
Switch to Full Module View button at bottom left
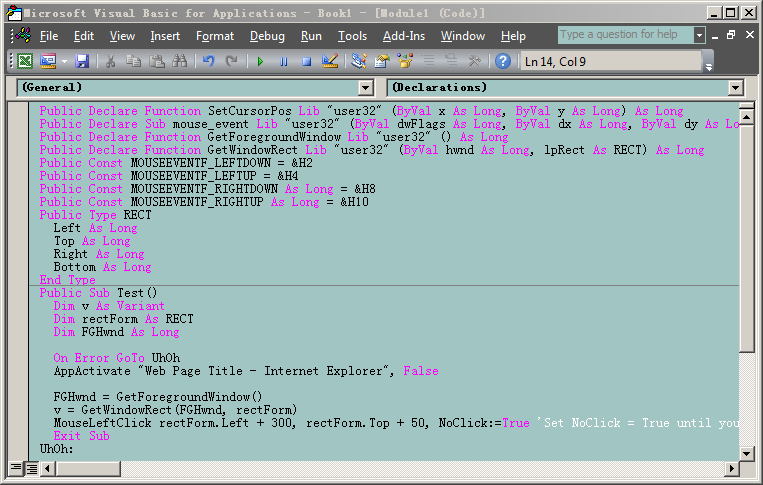click(x=32, y=469)
